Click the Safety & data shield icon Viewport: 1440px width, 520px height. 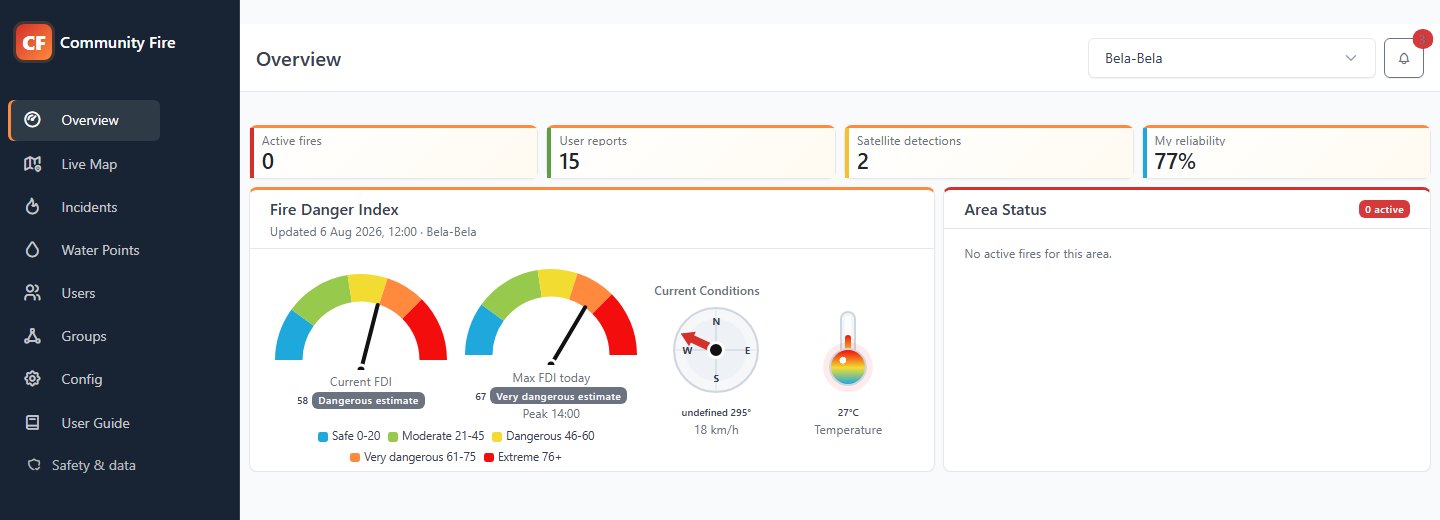point(33,465)
